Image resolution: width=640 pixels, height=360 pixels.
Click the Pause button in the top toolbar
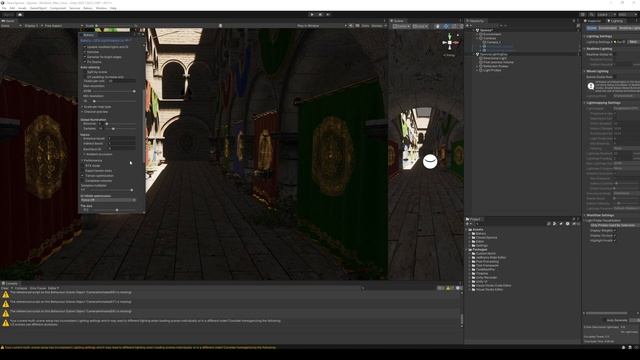tap(320, 14)
